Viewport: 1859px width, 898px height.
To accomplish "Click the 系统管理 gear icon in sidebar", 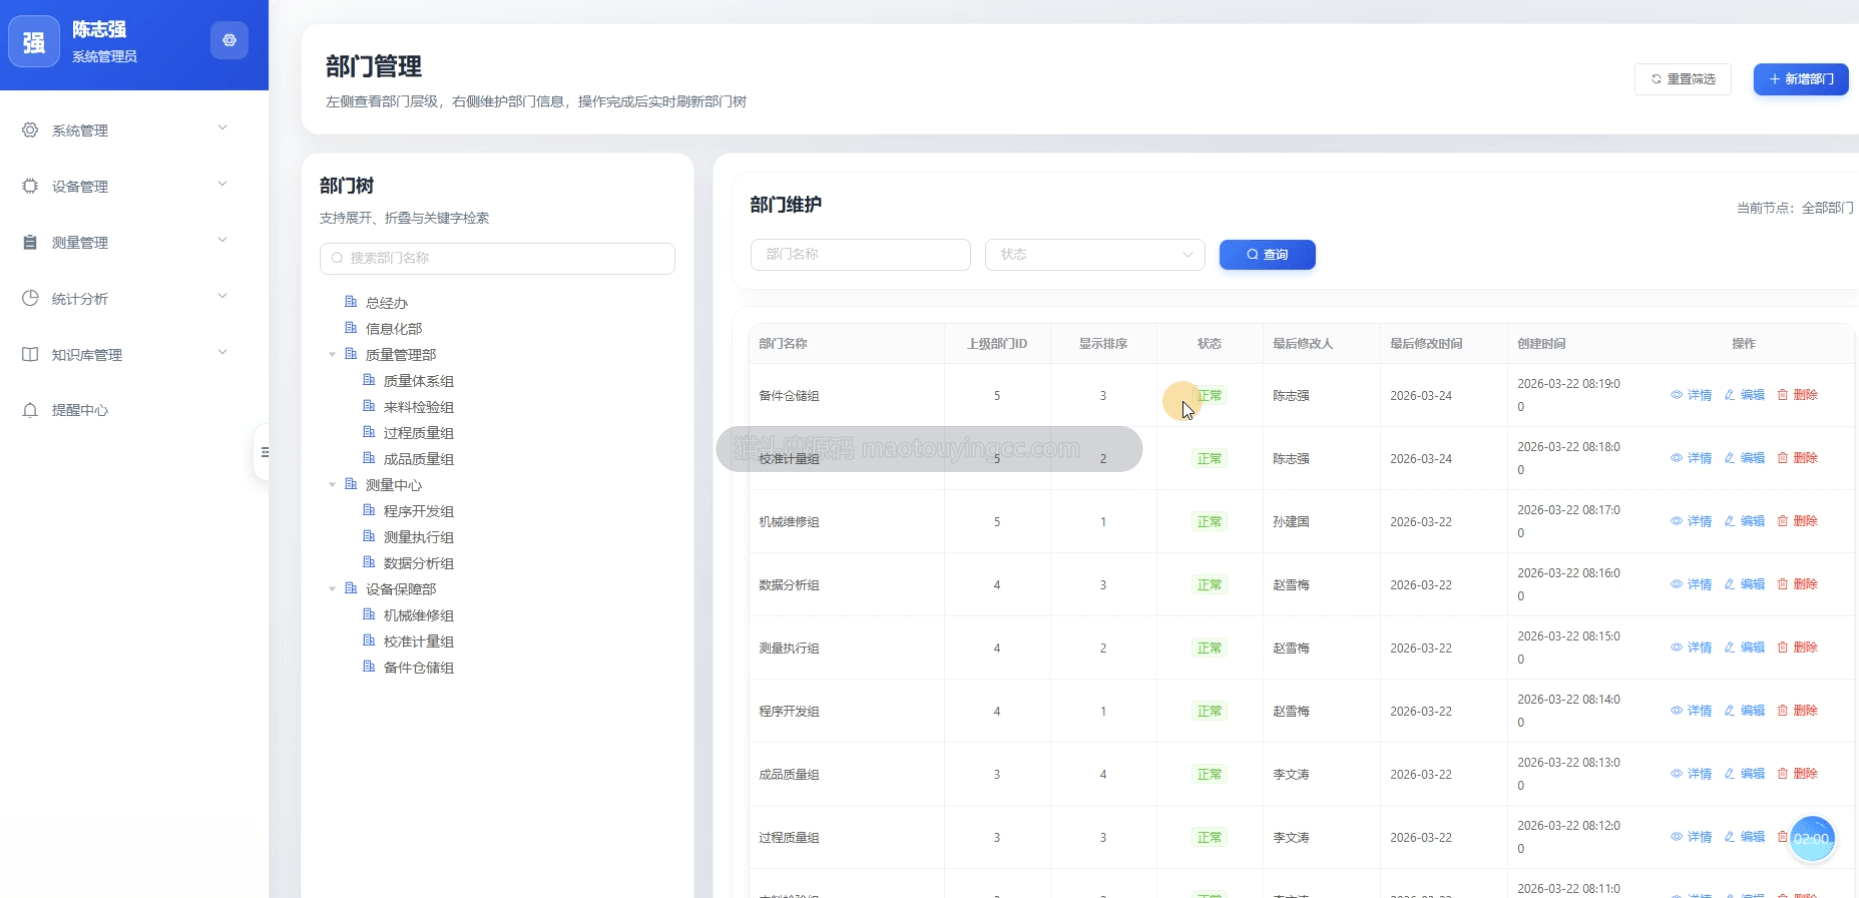I will (x=30, y=130).
